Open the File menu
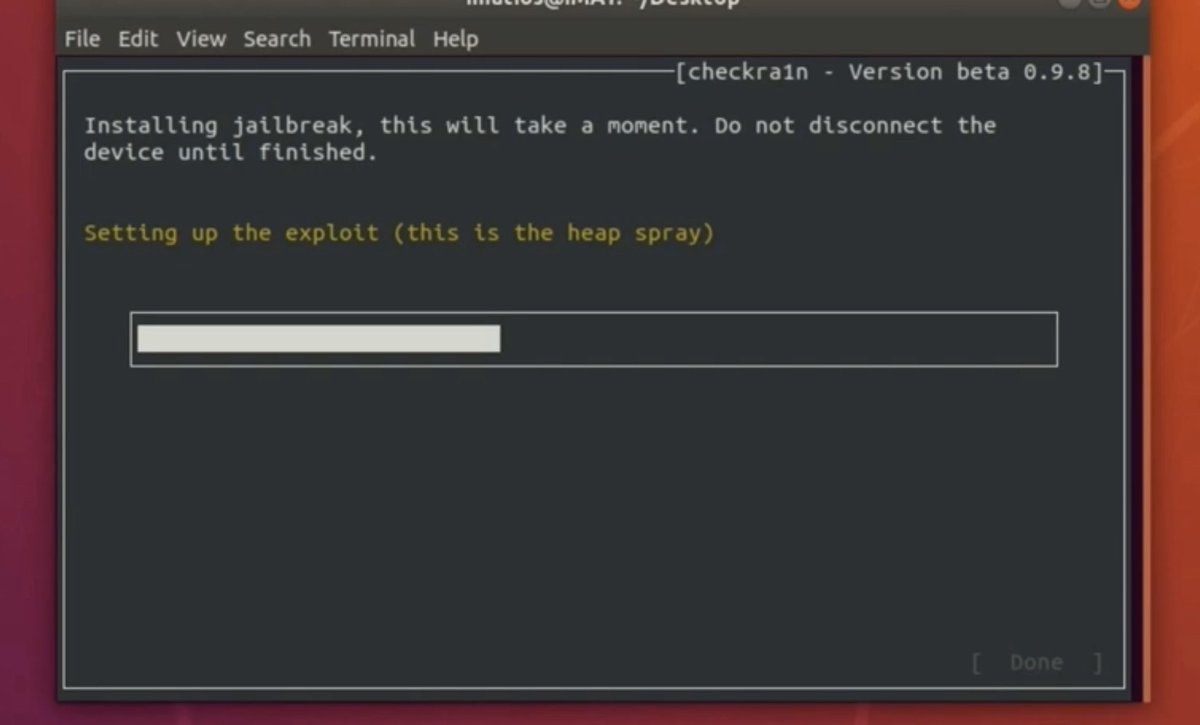Screen dimensions: 1200x725 coord(82,39)
